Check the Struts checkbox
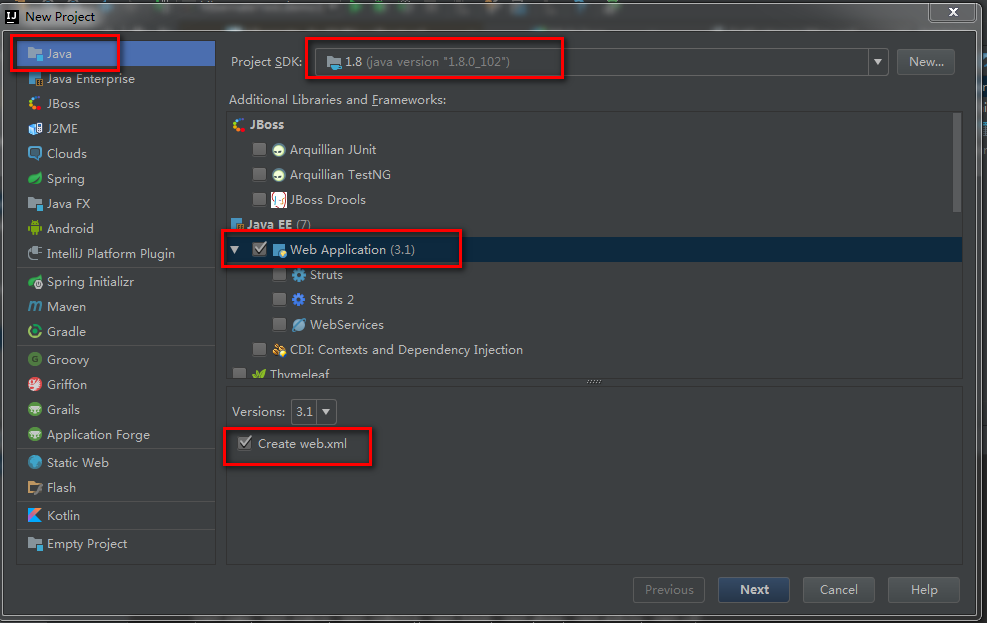987x623 pixels. click(279, 274)
